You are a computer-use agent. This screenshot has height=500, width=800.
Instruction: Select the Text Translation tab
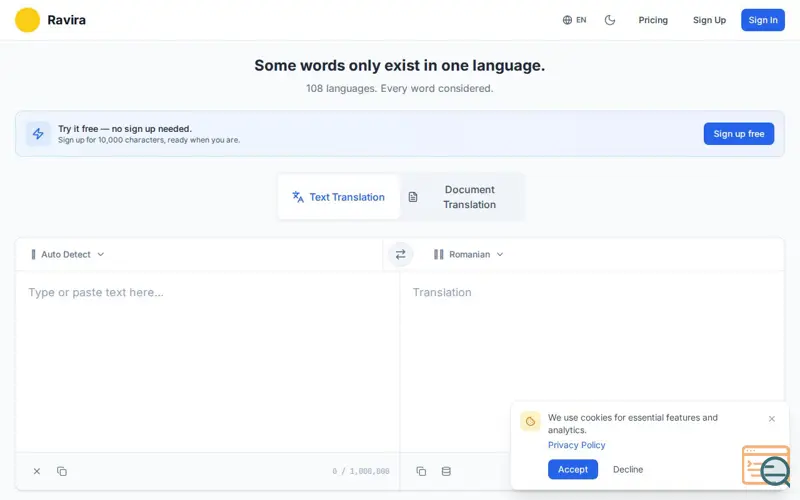(x=339, y=197)
